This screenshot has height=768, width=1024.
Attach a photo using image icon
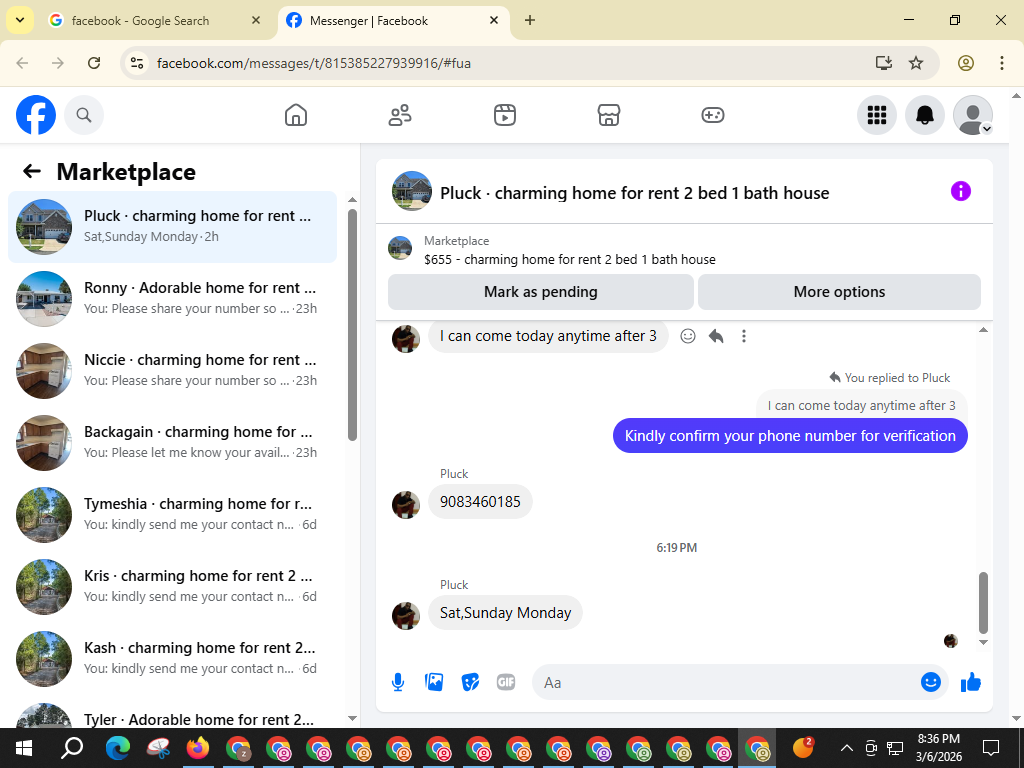click(x=434, y=682)
